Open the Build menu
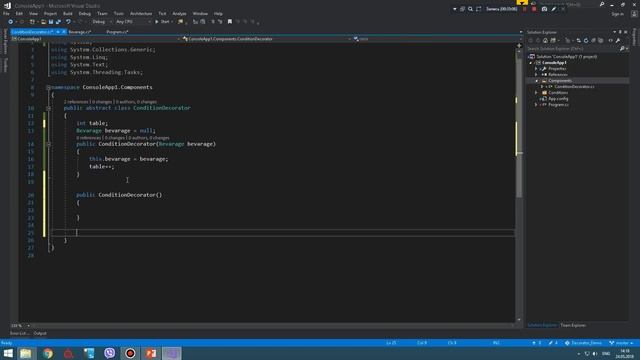The image size is (640, 360). pyautogui.click(x=68, y=13)
